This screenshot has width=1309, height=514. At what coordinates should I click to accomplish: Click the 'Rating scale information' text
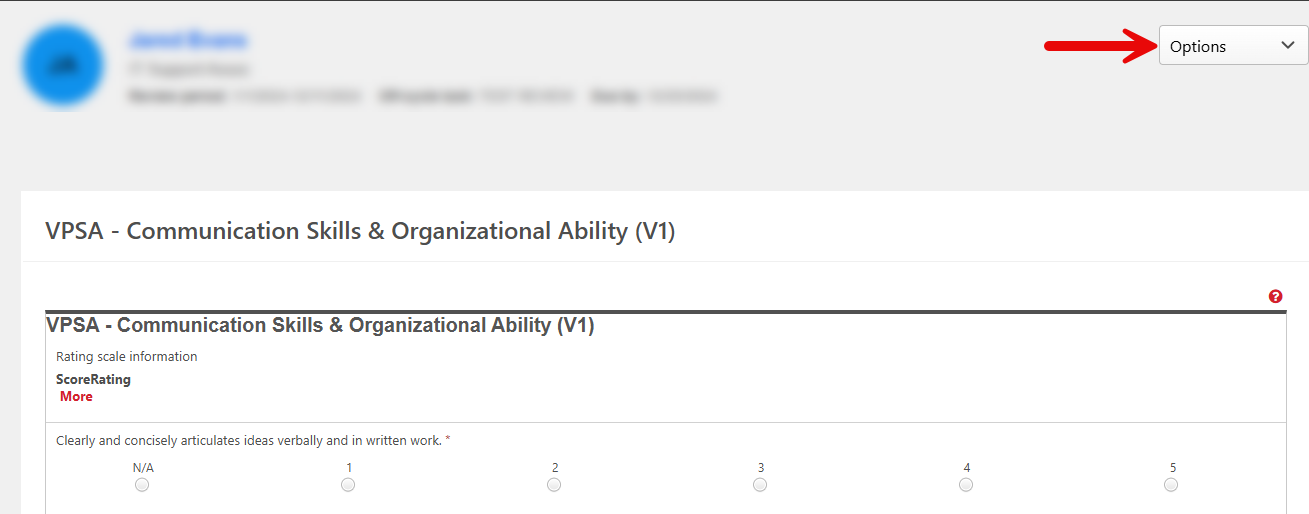pyautogui.click(x=127, y=357)
